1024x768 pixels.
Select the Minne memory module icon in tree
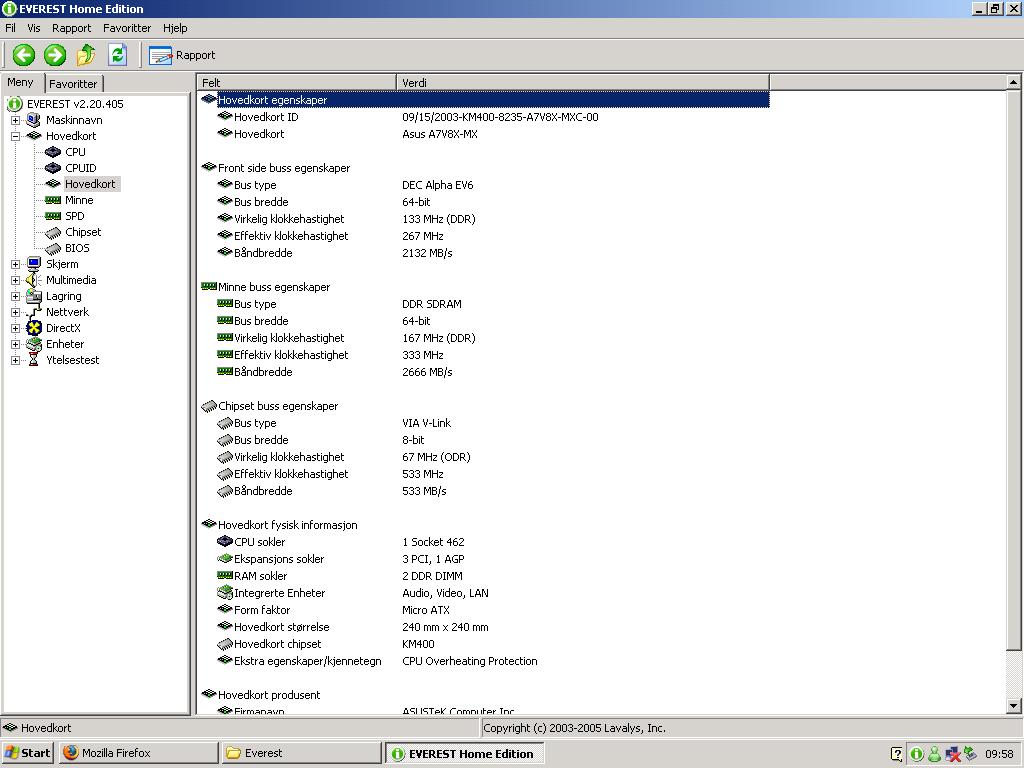coord(53,200)
